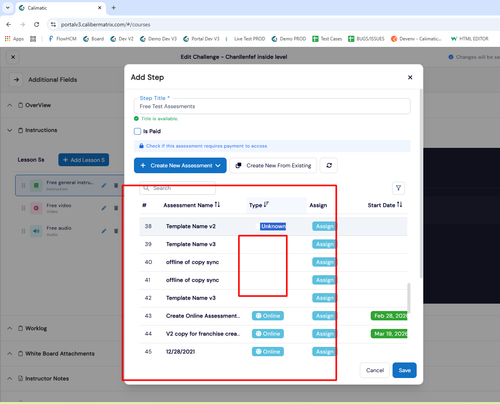This screenshot has height=404, width=500.
Task: Click Cancel in Add Step dialog
Action: [375, 370]
